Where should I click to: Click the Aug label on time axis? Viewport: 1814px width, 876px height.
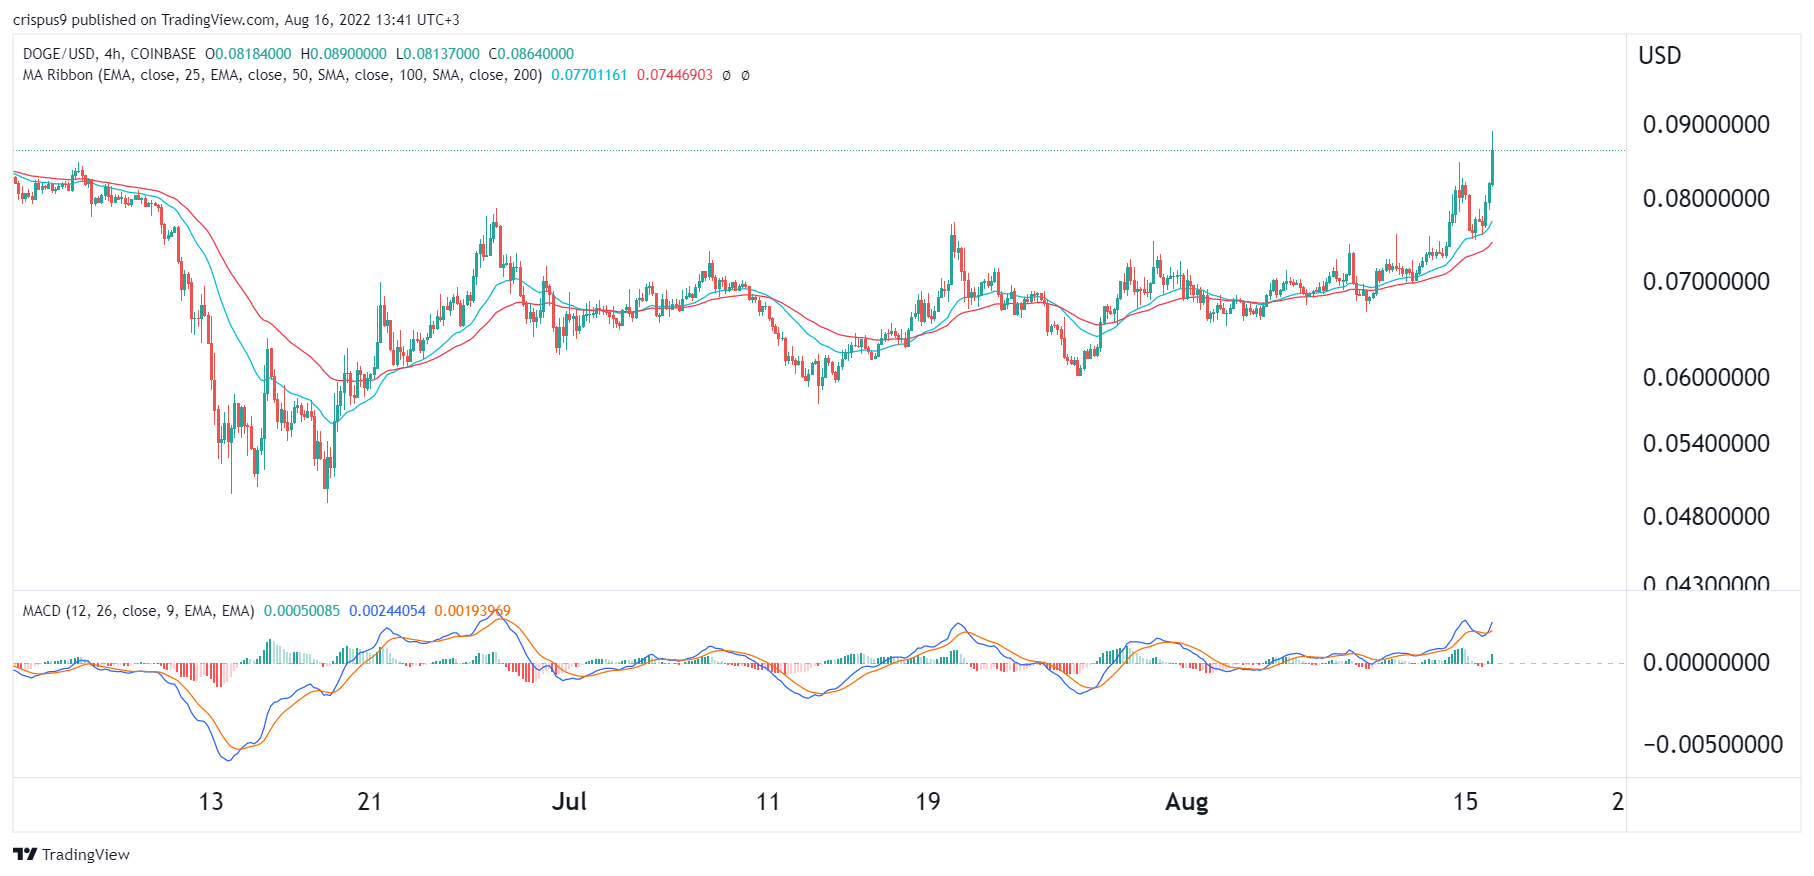(1187, 802)
